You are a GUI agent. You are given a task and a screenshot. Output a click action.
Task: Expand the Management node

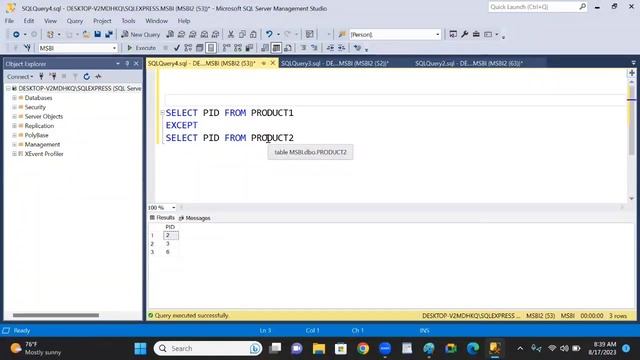coord(14,144)
